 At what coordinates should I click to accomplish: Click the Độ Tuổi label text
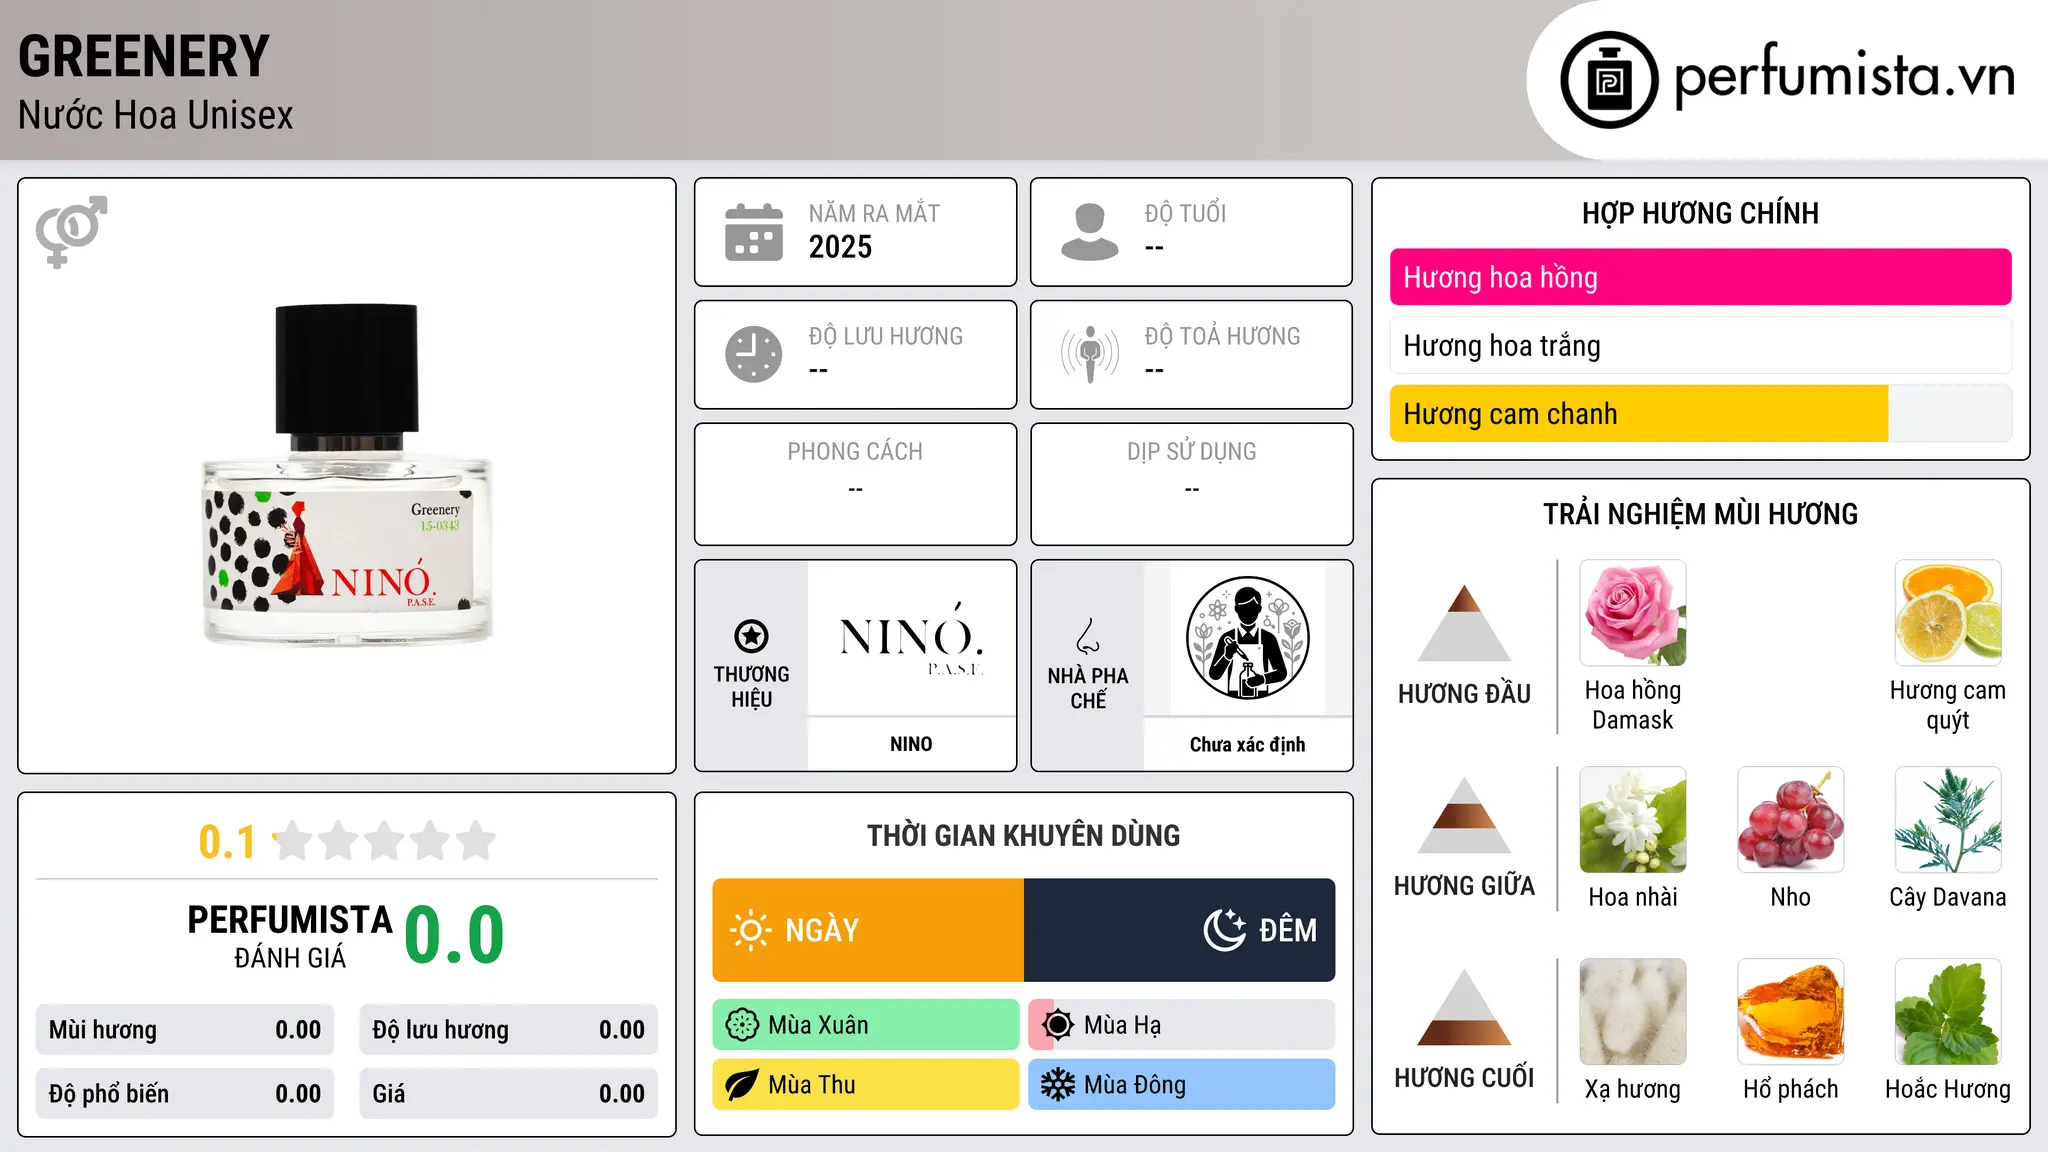click(1185, 213)
